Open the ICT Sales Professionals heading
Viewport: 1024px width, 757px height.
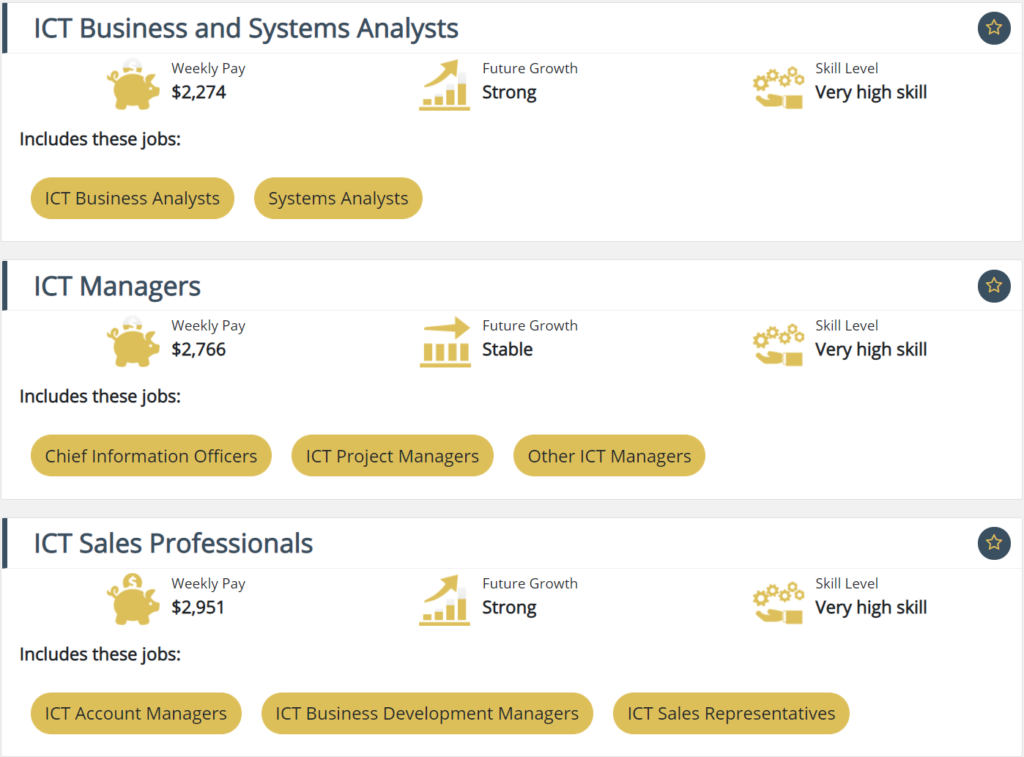[173, 543]
